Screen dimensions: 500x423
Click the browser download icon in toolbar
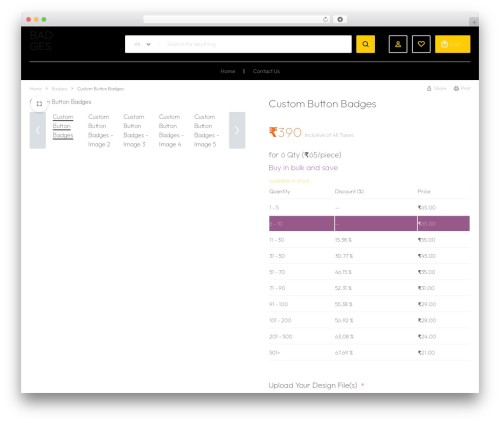point(340,19)
